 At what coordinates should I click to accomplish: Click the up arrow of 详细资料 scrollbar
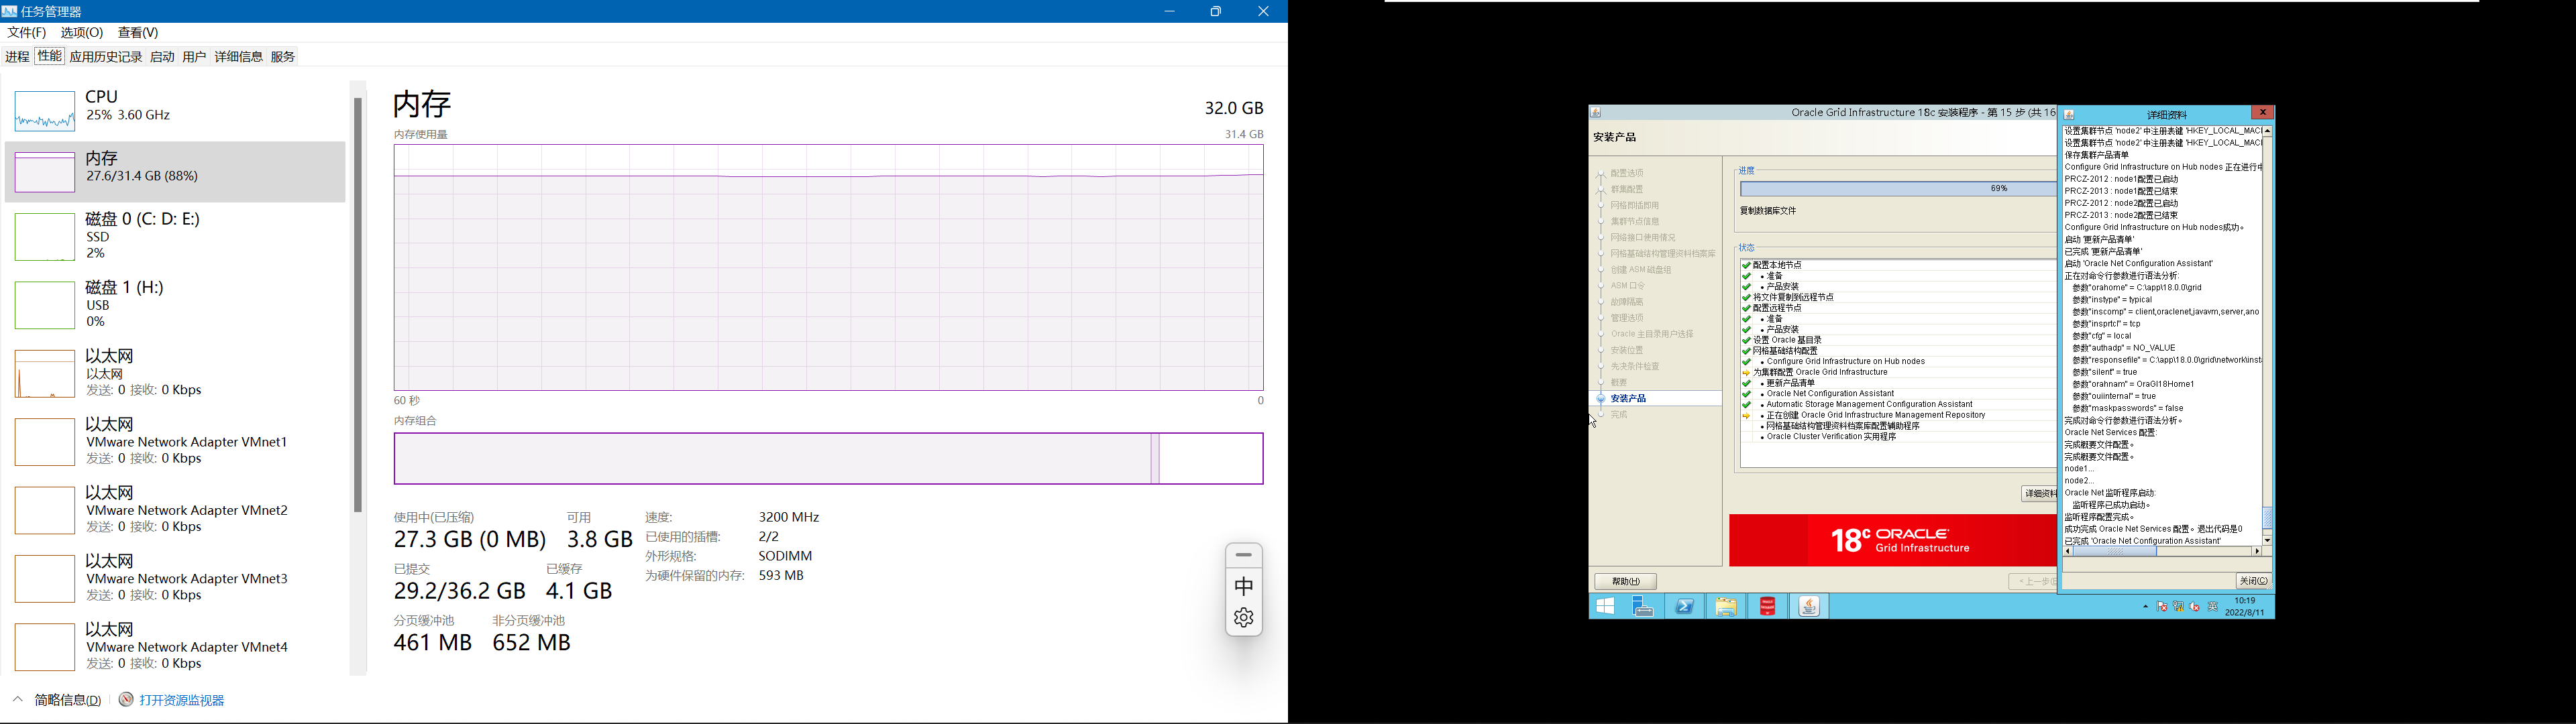point(2267,131)
